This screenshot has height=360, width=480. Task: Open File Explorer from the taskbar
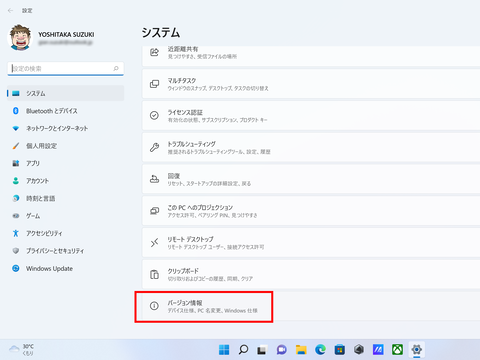point(301,350)
